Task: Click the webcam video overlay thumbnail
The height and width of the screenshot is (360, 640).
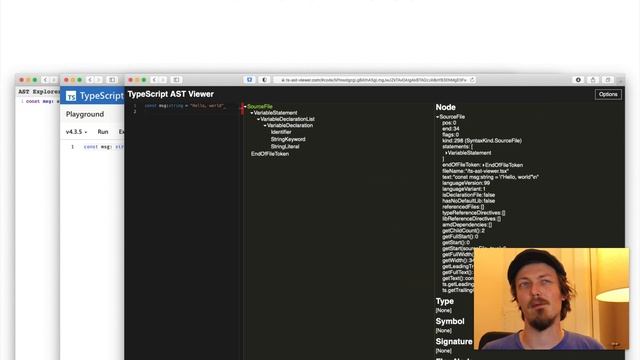Action: pyautogui.click(x=551, y=299)
